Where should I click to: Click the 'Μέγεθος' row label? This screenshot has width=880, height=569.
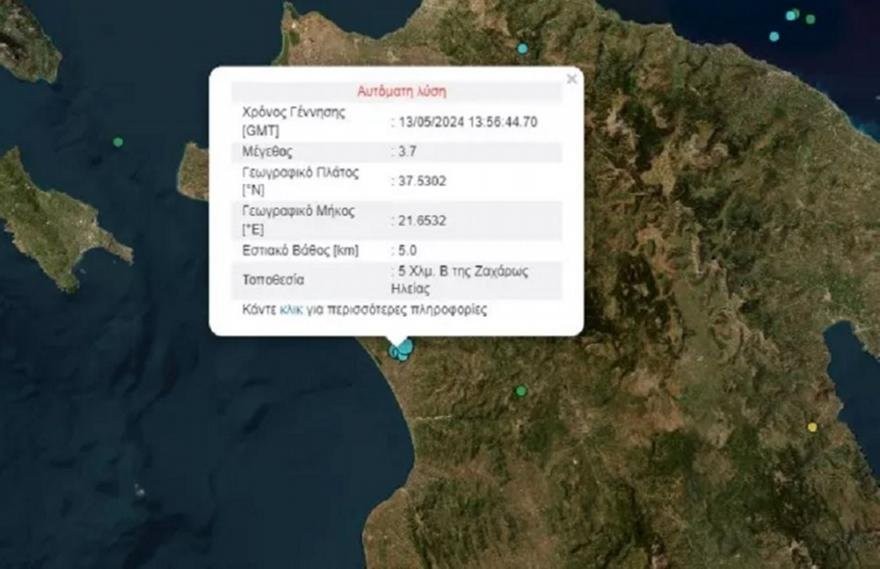pos(268,152)
